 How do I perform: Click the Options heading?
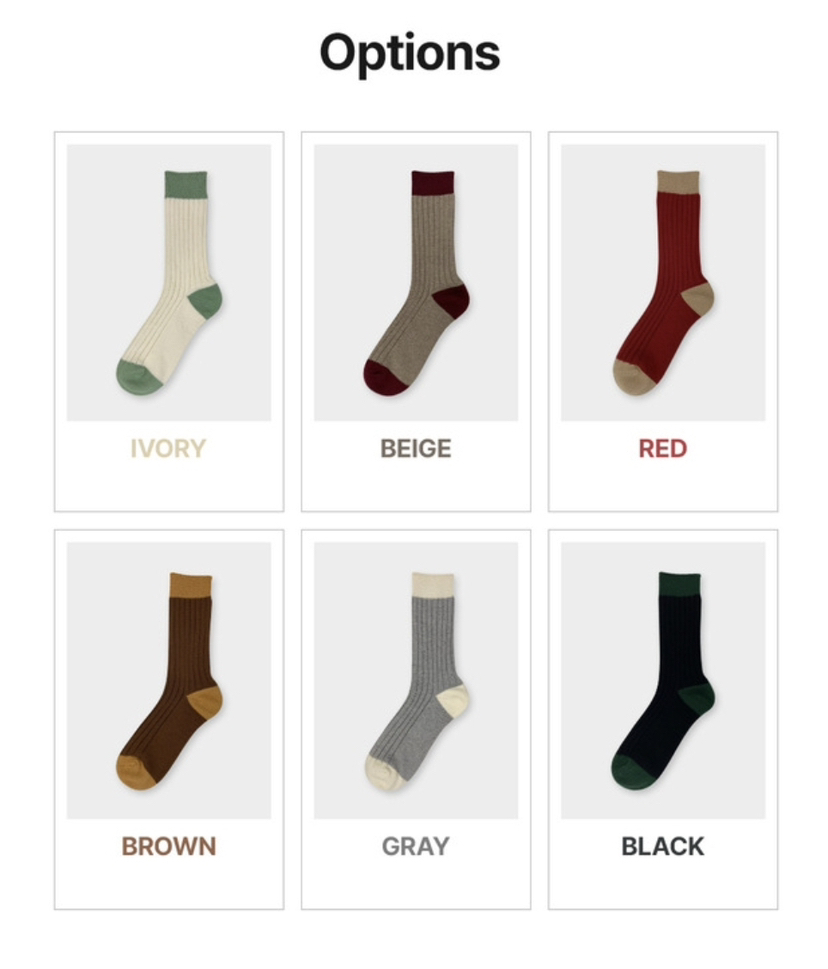410,54
